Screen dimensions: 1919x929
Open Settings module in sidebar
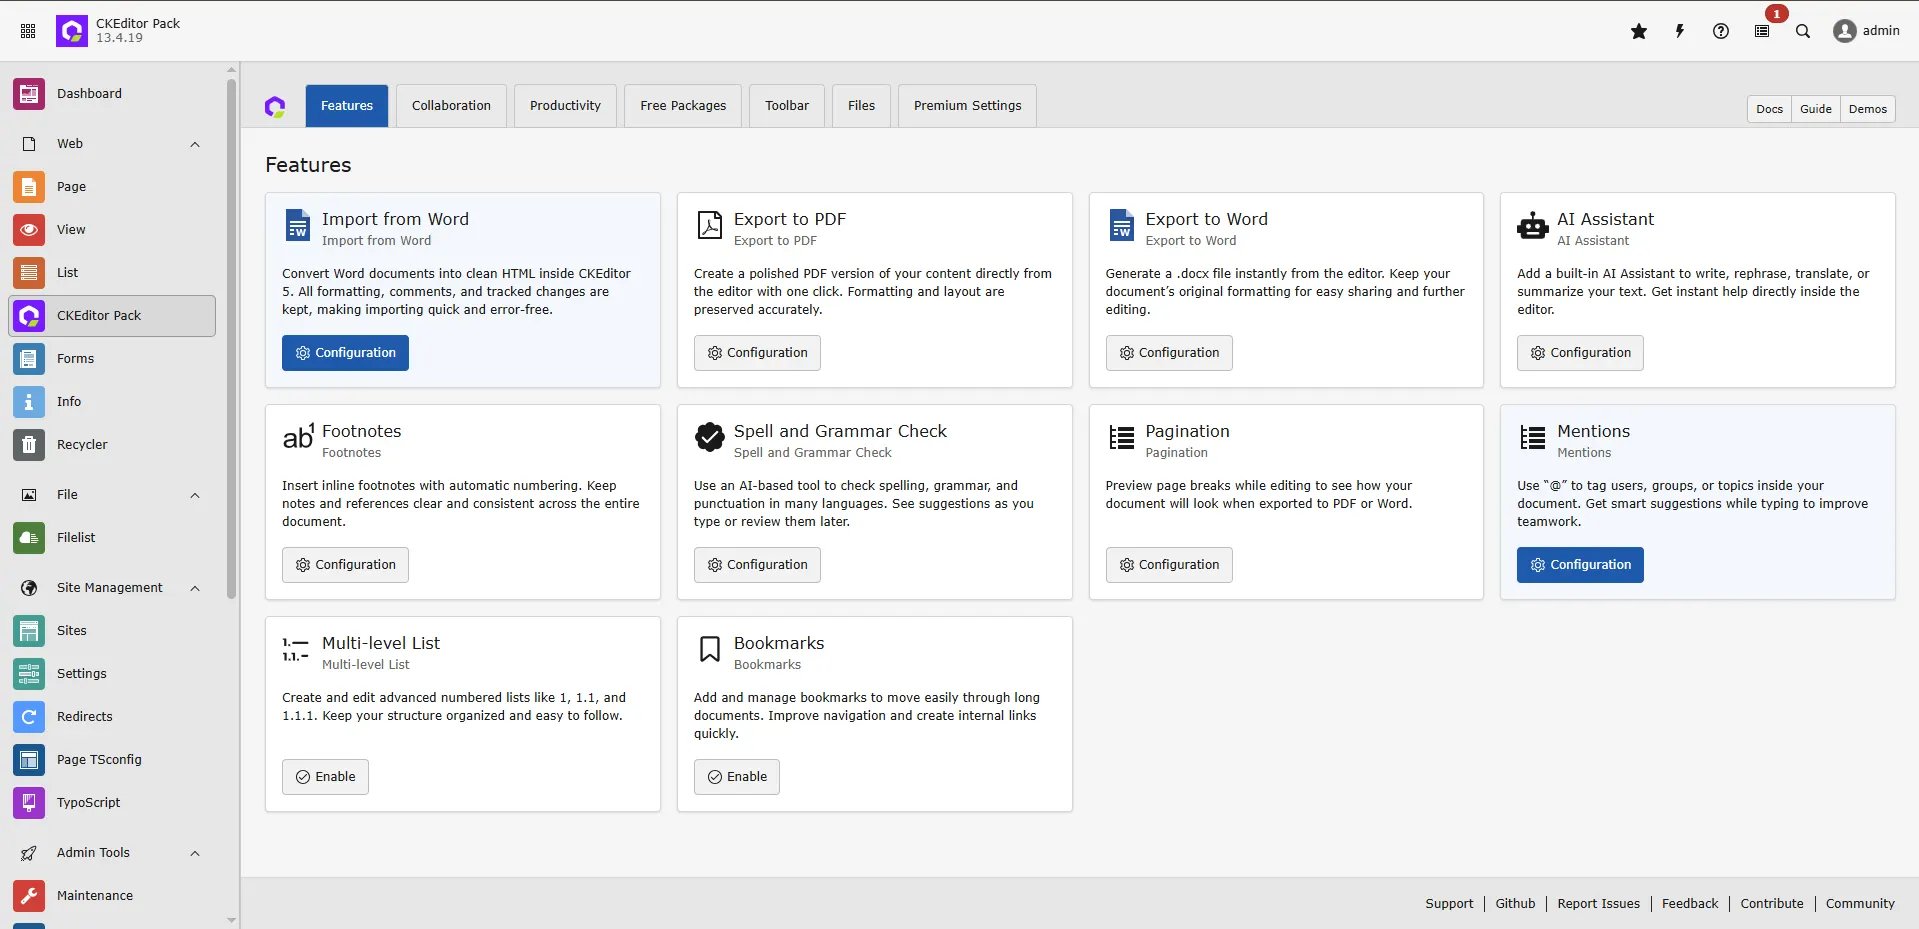coord(112,674)
